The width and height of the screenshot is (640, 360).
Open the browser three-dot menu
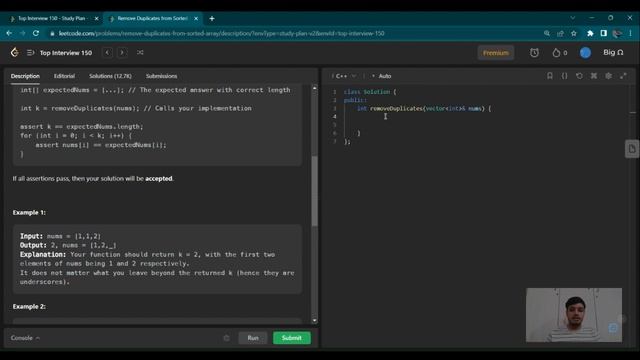631,33
